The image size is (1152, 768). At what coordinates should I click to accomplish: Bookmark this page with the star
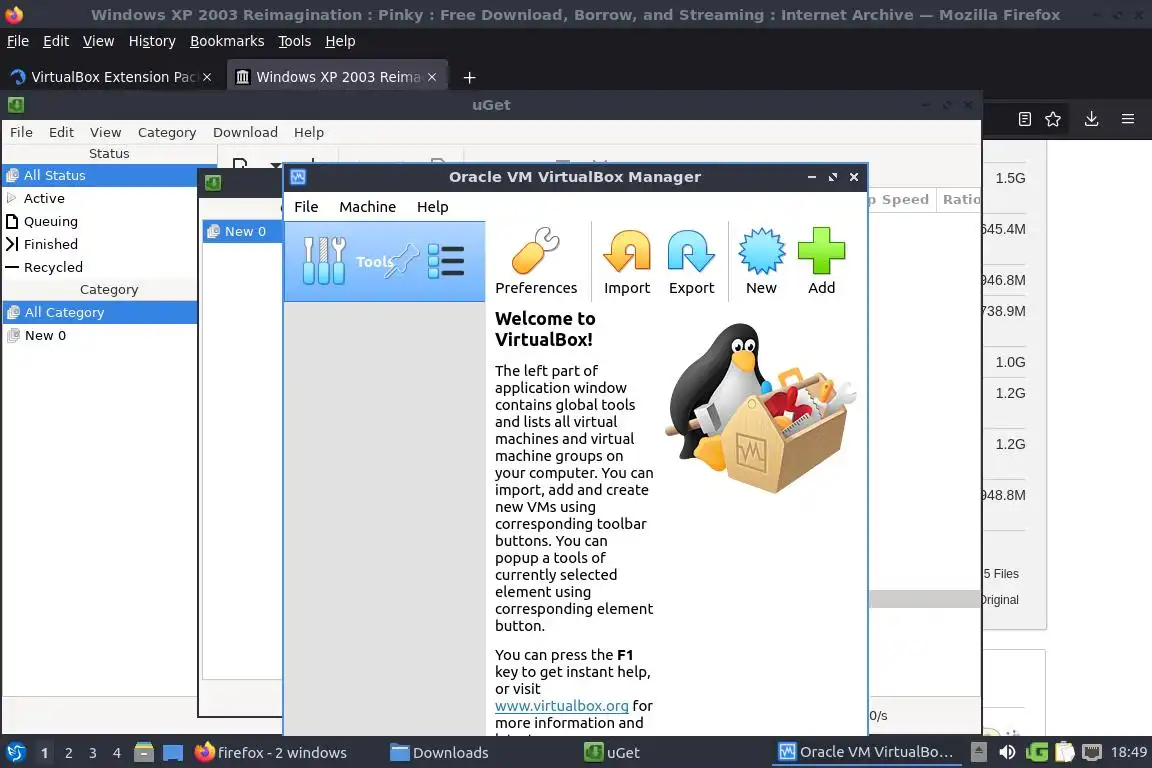pos(1053,119)
